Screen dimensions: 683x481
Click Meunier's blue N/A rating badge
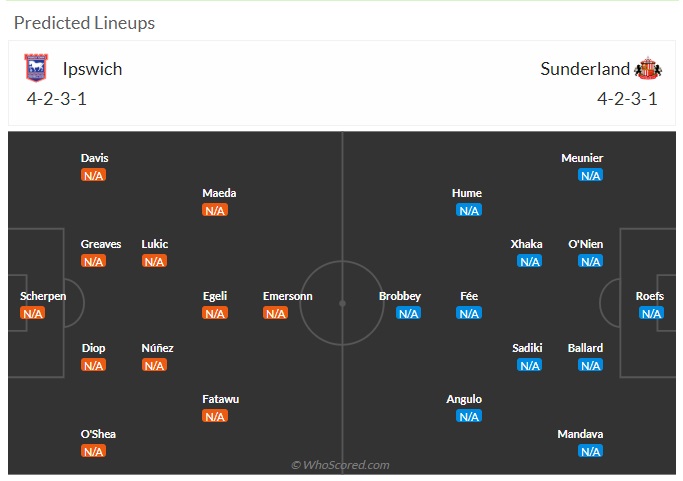coord(590,175)
